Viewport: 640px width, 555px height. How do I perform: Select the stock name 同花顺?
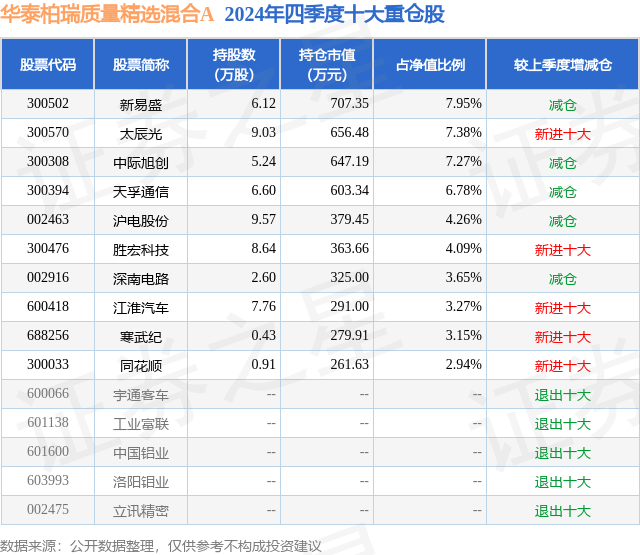[x=141, y=366]
